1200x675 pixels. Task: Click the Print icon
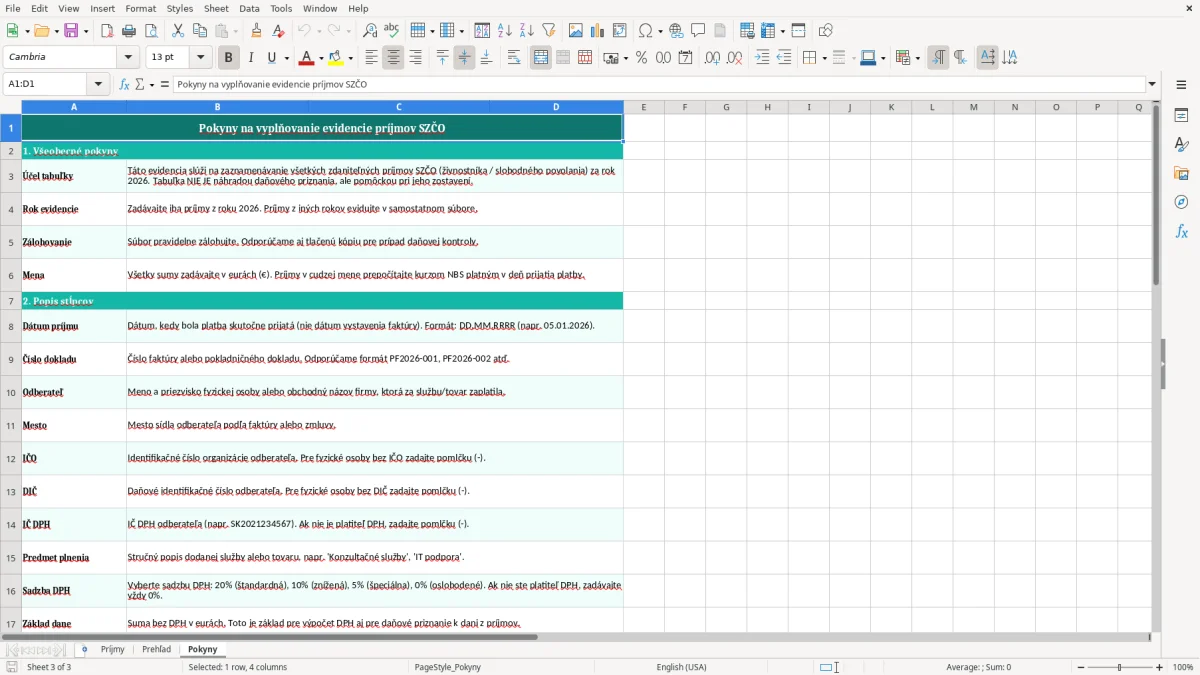click(x=130, y=31)
